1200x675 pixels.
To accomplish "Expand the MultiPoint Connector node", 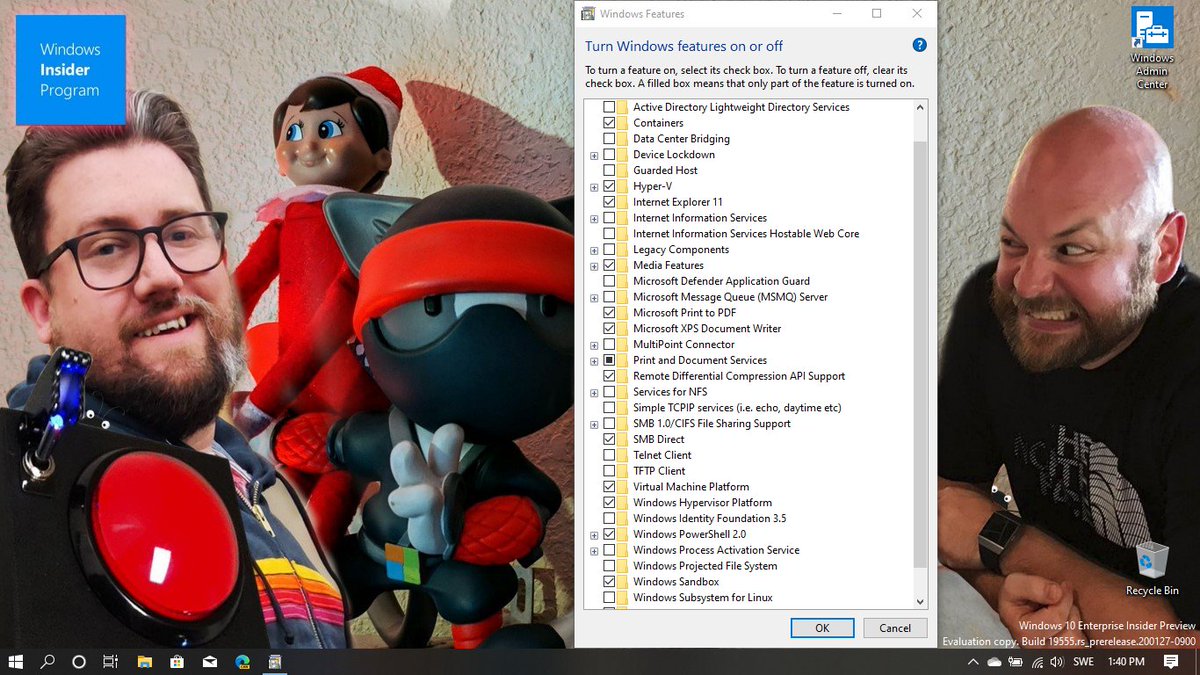I will pyautogui.click(x=594, y=345).
